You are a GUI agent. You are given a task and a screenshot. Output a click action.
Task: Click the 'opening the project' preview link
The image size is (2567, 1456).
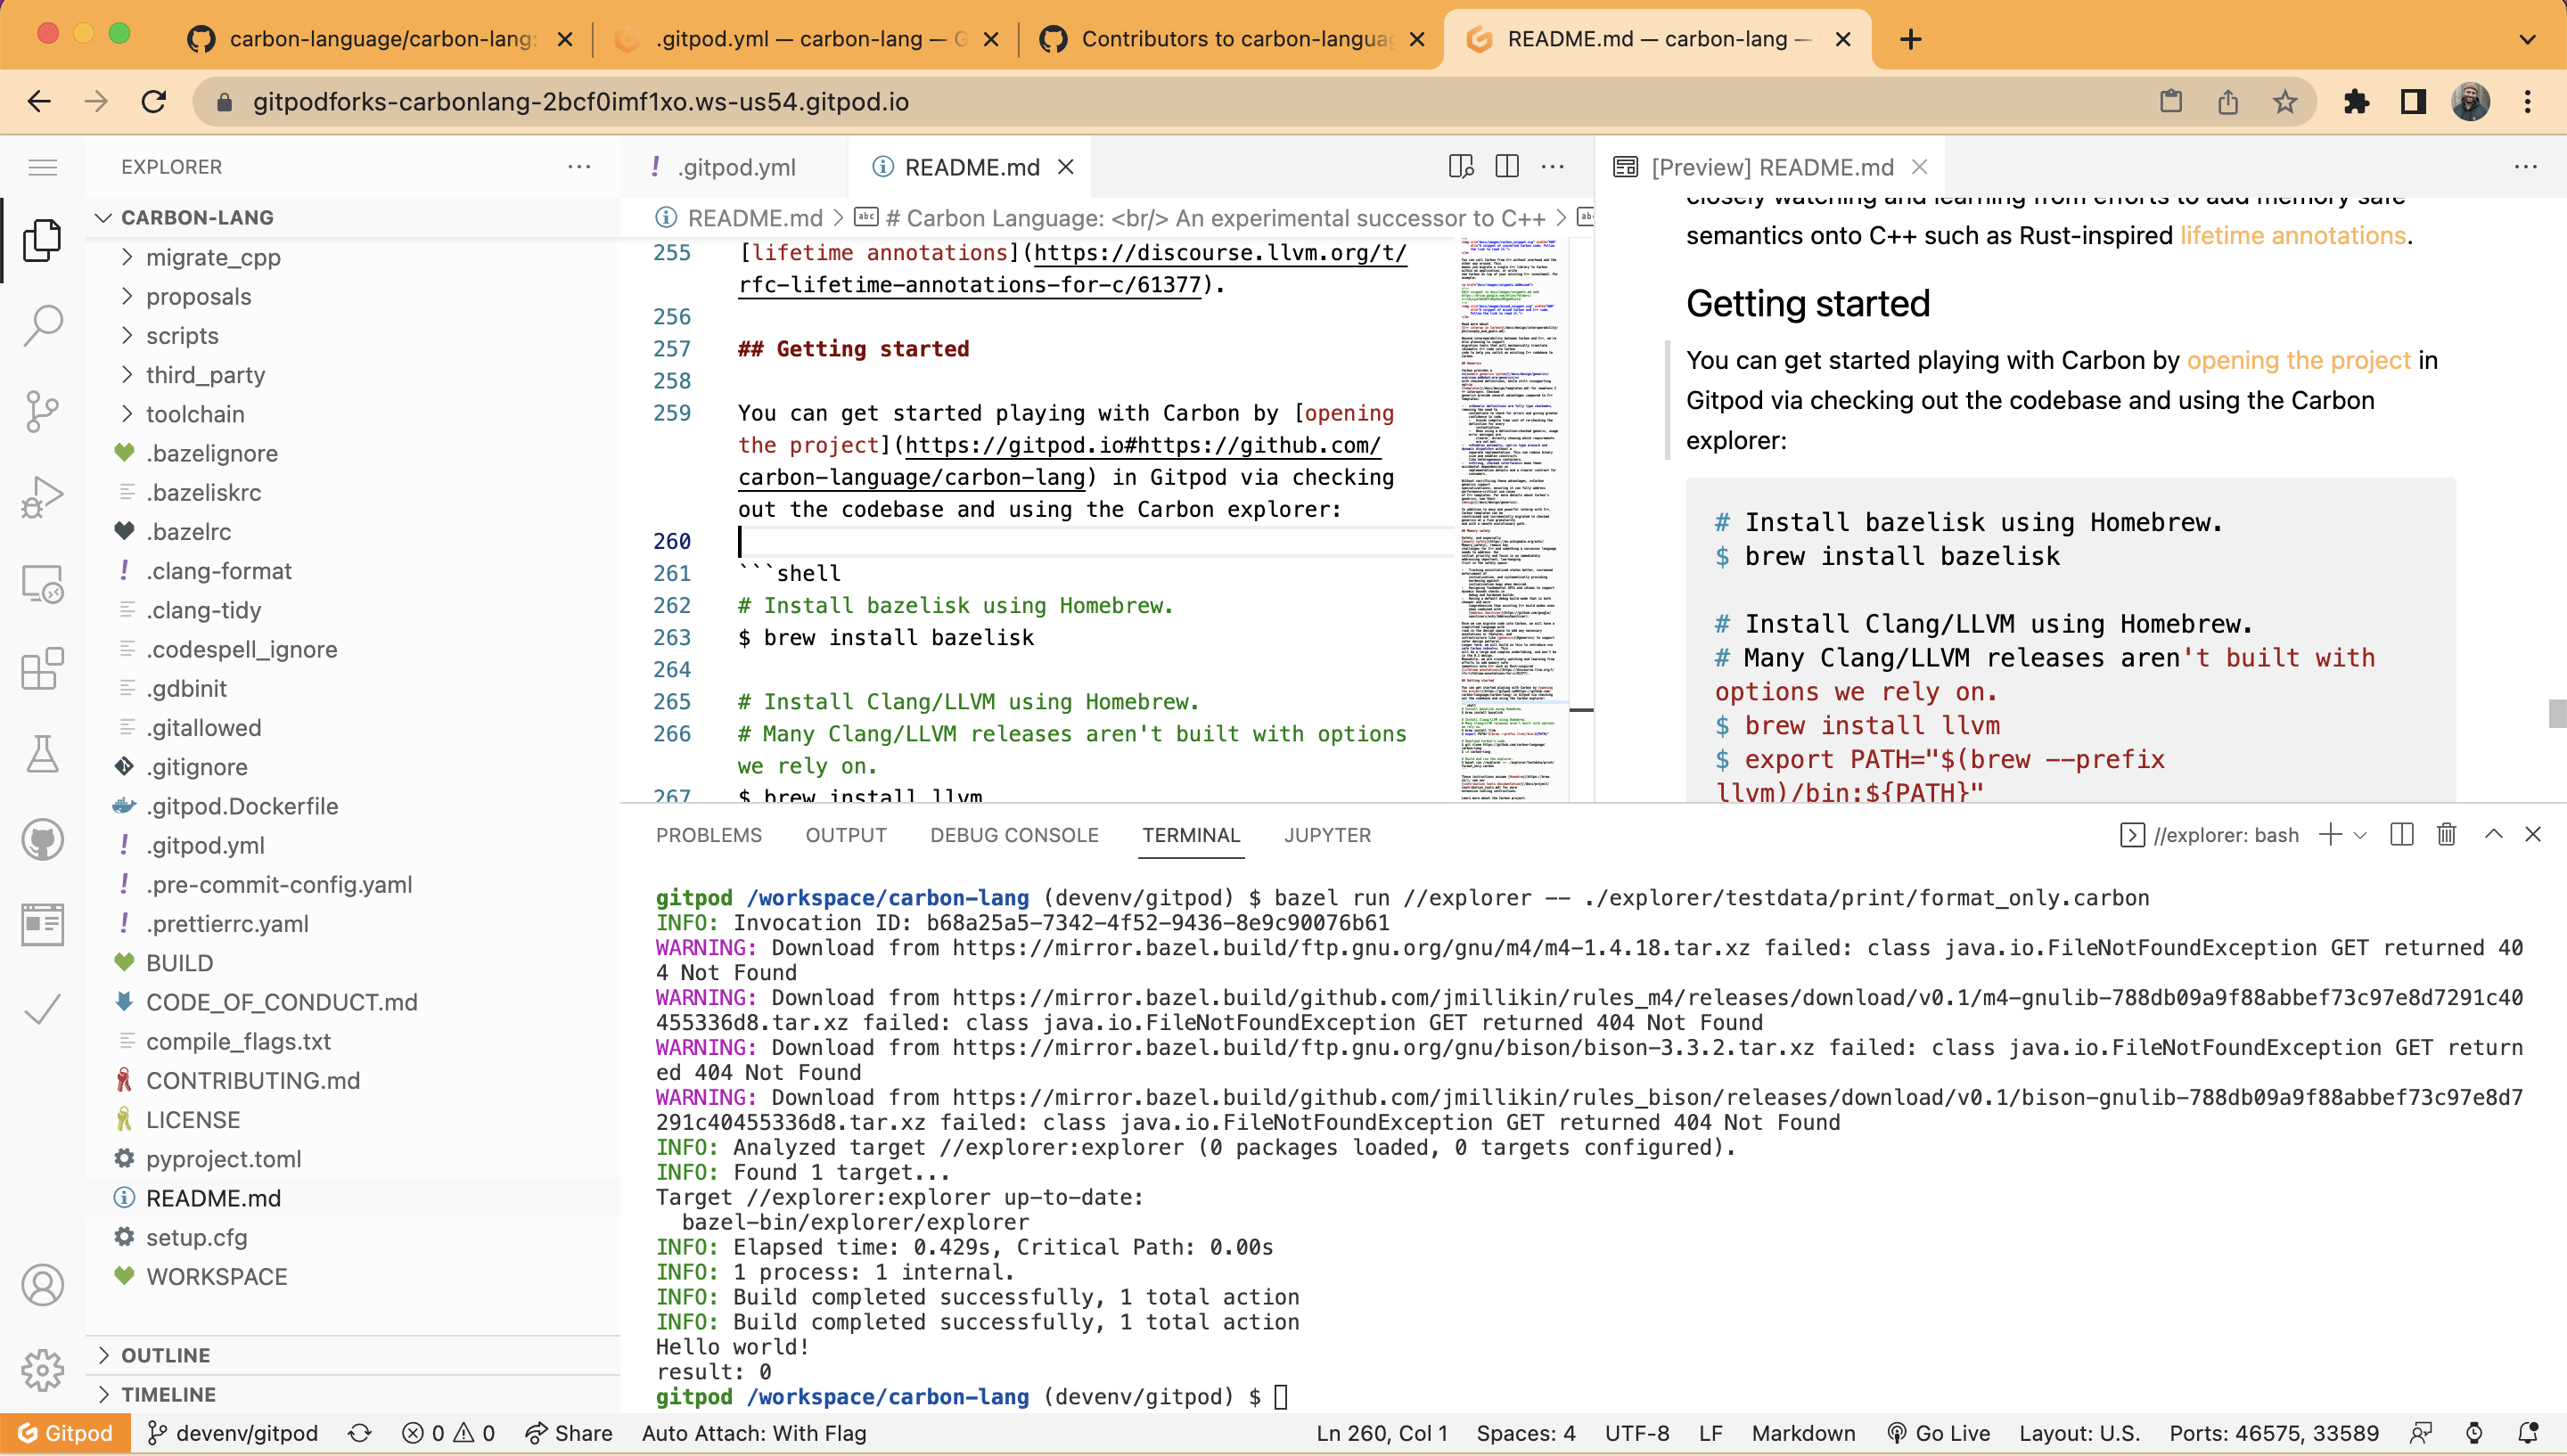click(2298, 360)
